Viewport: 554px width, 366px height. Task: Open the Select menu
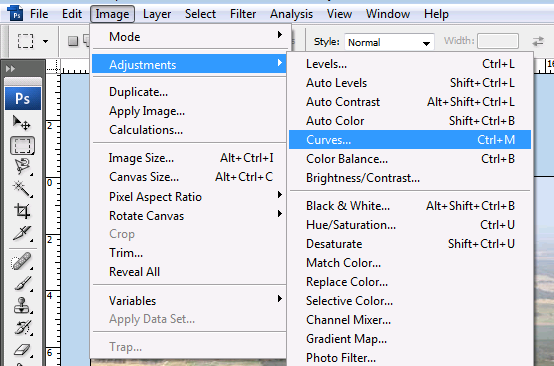200,14
